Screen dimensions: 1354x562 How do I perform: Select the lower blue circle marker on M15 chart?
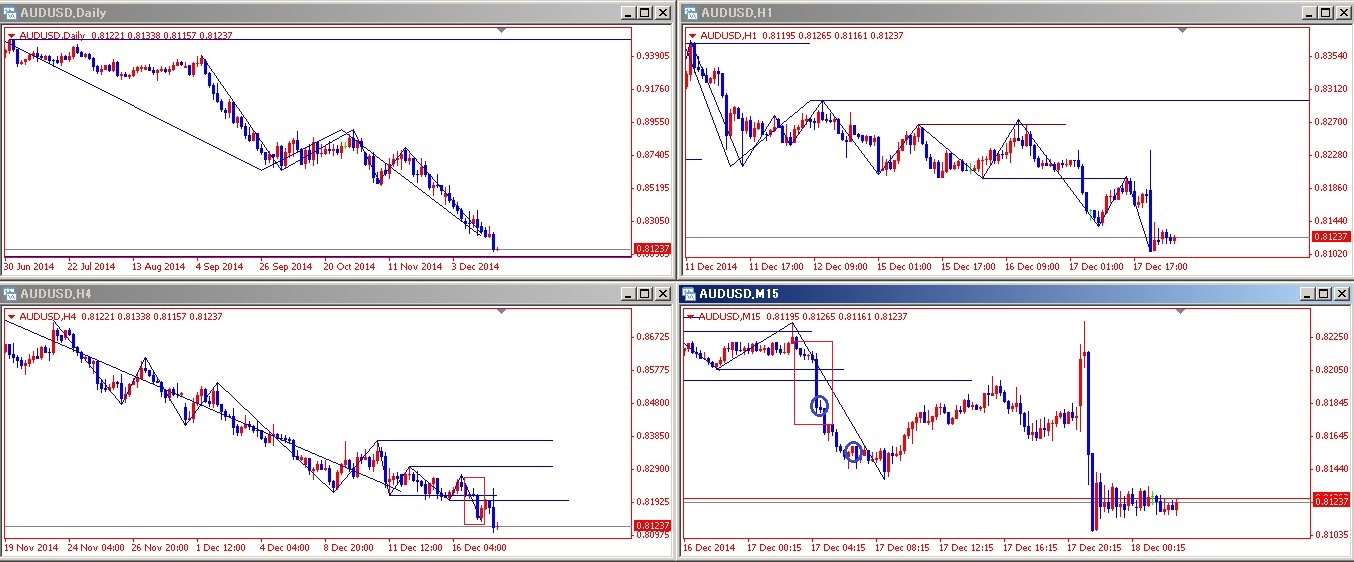(x=853, y=452)
